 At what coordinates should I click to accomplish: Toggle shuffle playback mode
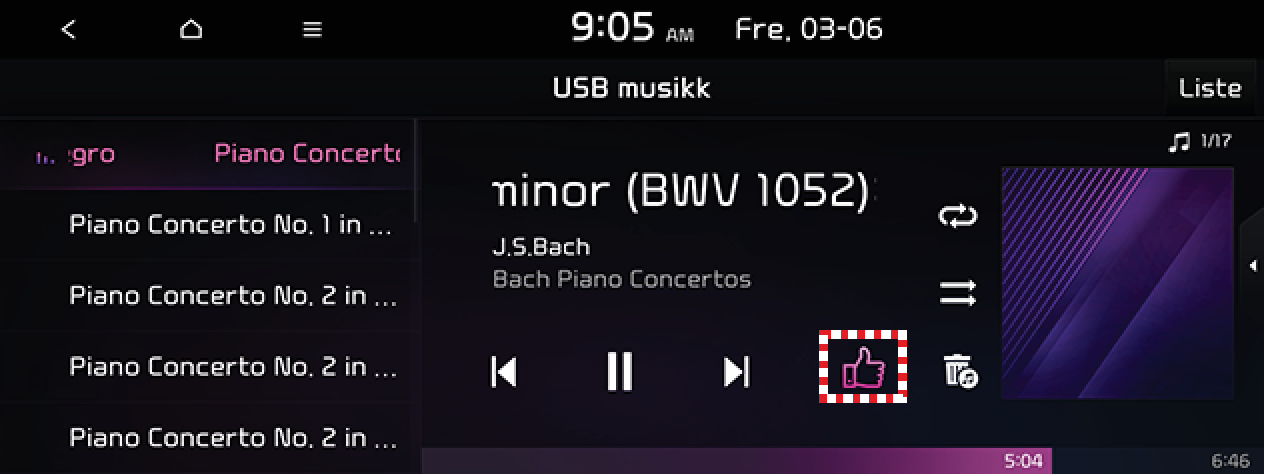point(957,293)
